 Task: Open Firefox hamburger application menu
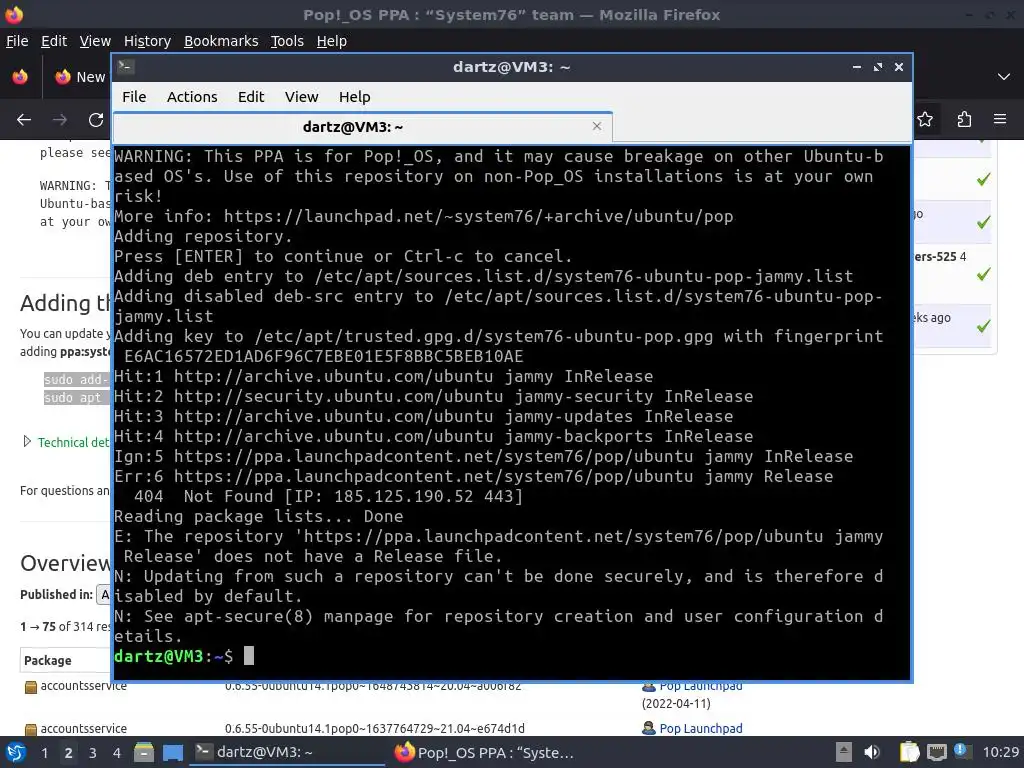pos(1000,120)
